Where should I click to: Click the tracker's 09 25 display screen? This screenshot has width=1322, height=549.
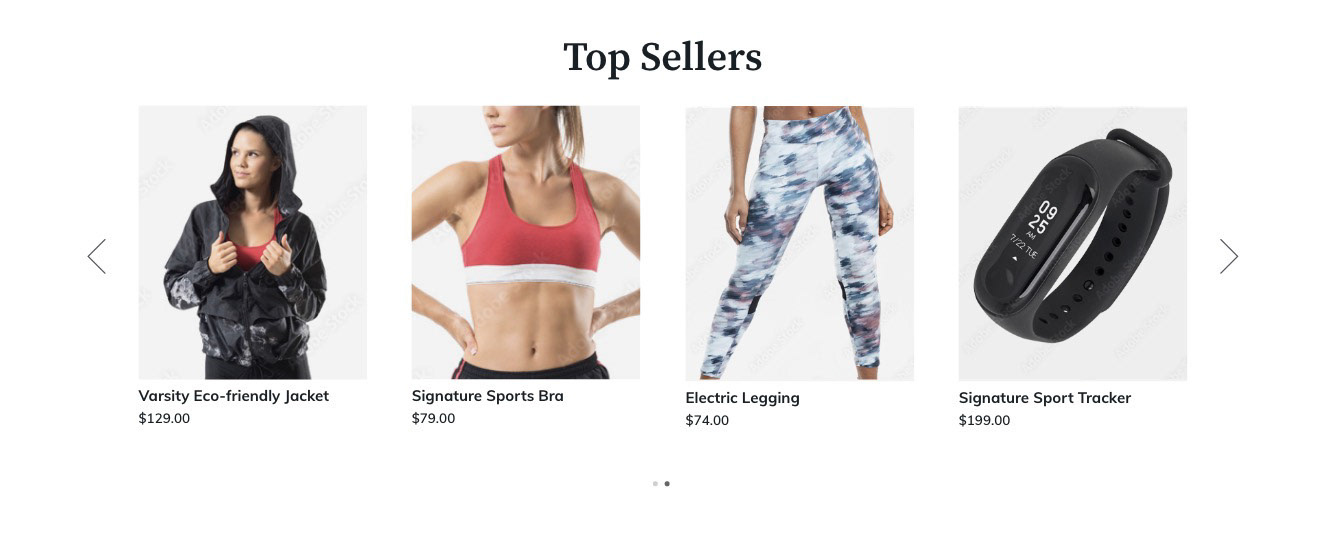pyautogui.click(x=1036, y=232)
